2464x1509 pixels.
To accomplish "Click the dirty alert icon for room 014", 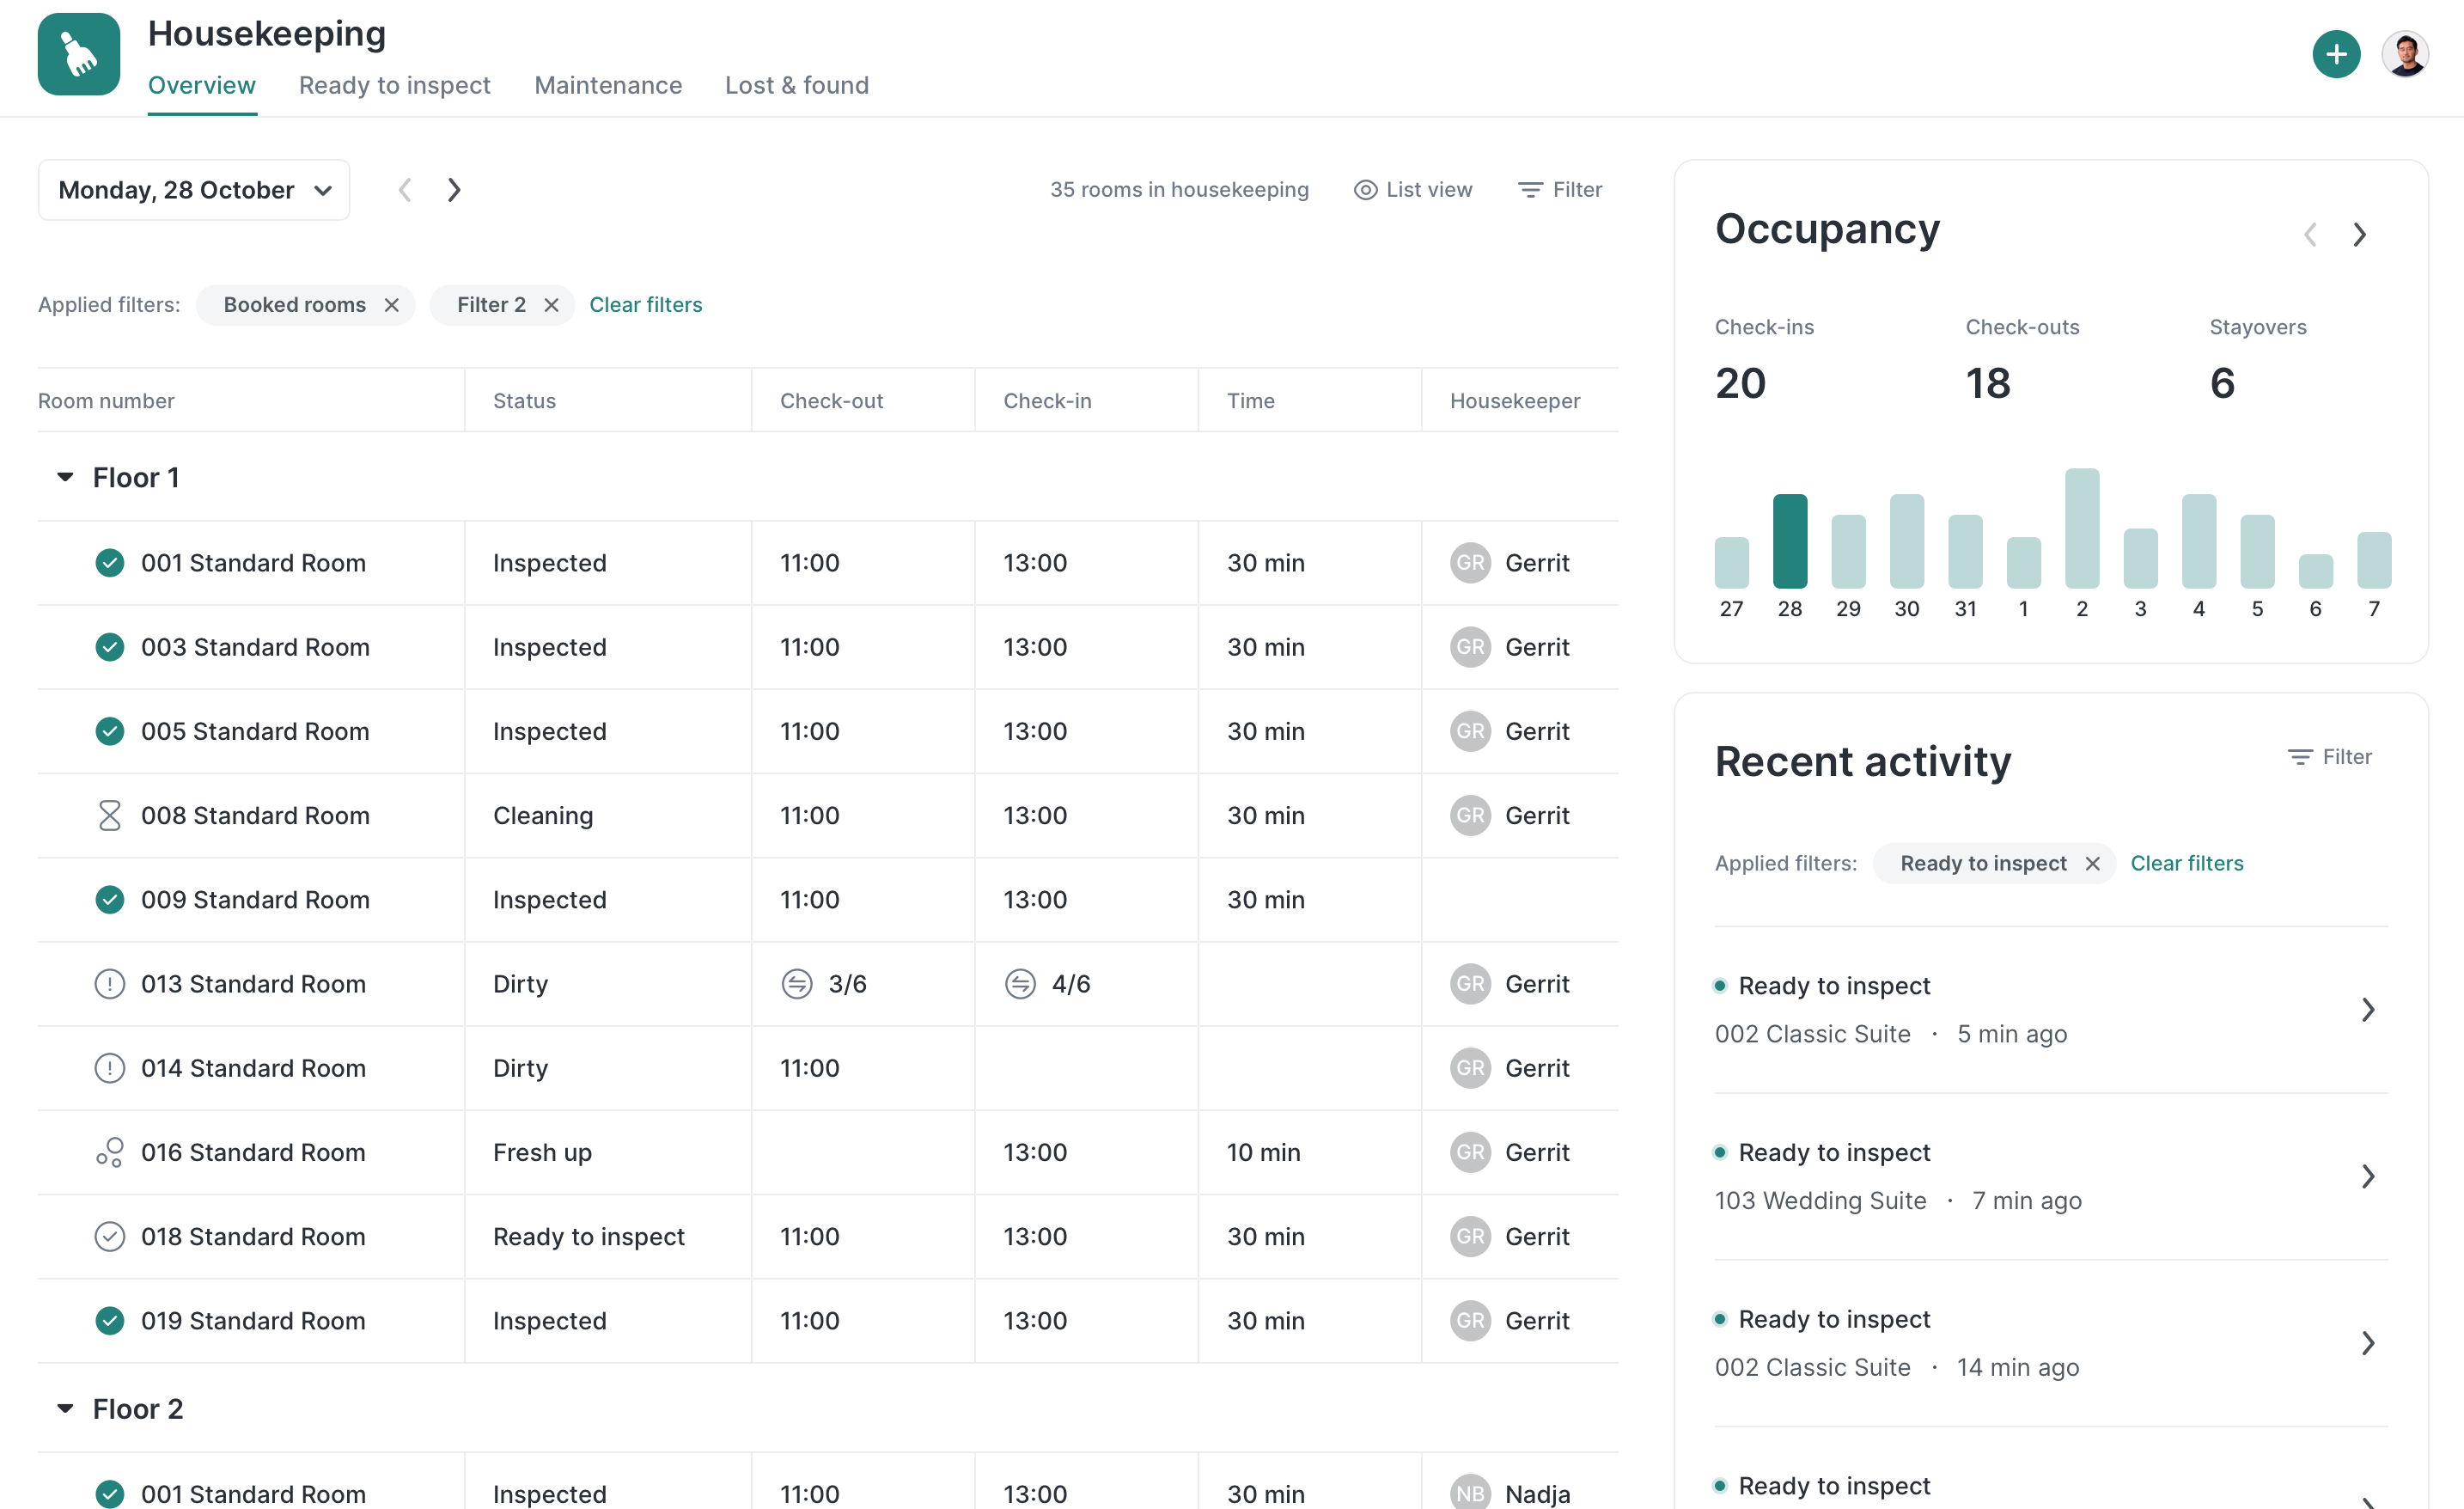I will 110,1068.
